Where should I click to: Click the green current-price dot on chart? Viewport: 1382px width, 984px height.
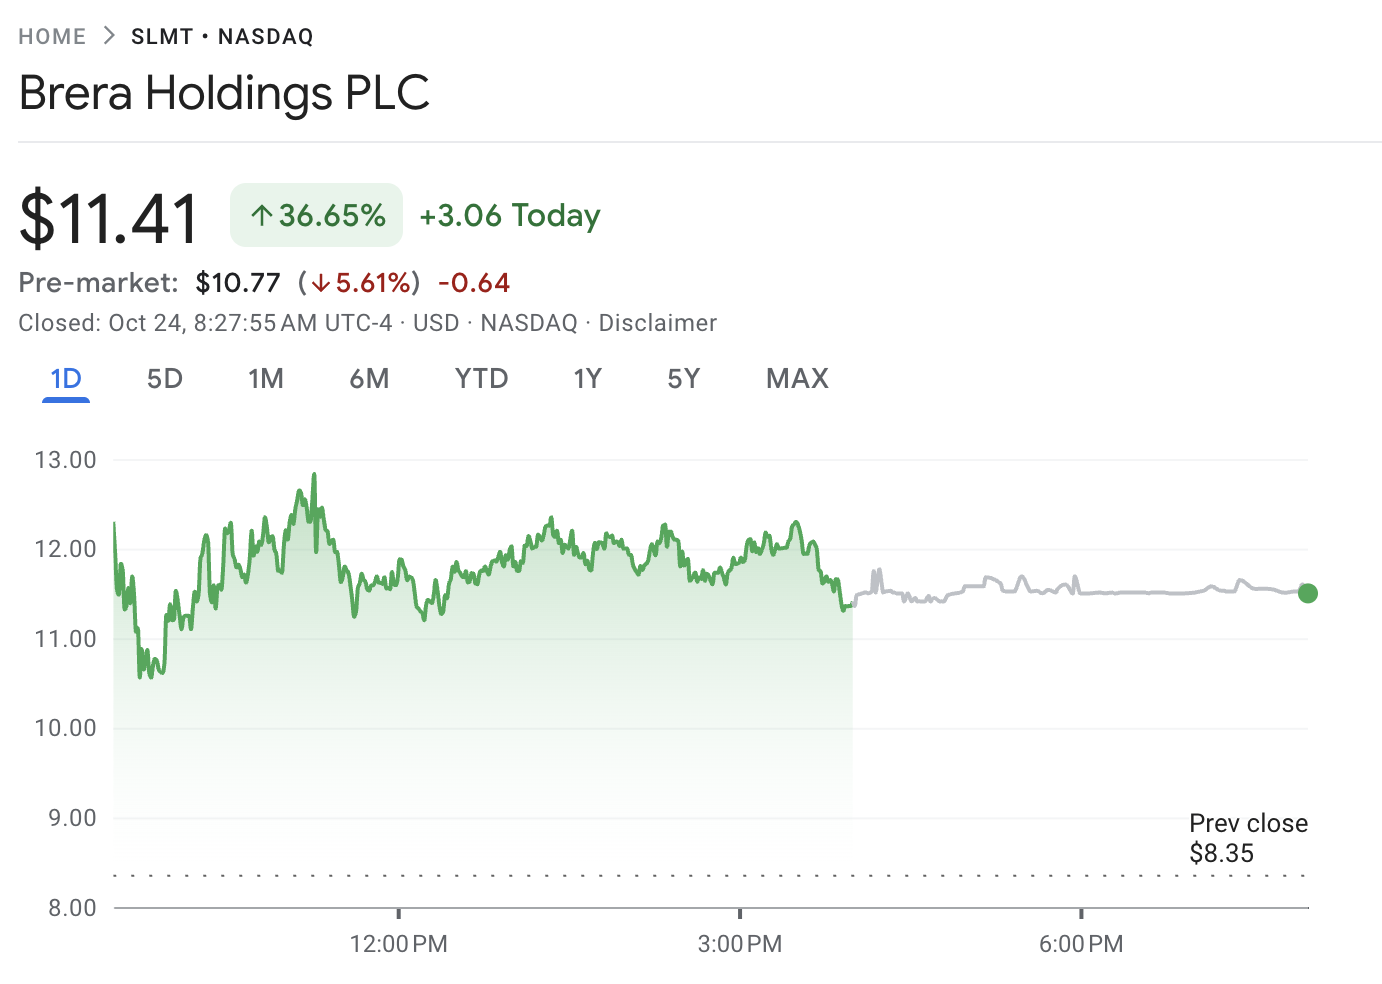(1308, 593)
